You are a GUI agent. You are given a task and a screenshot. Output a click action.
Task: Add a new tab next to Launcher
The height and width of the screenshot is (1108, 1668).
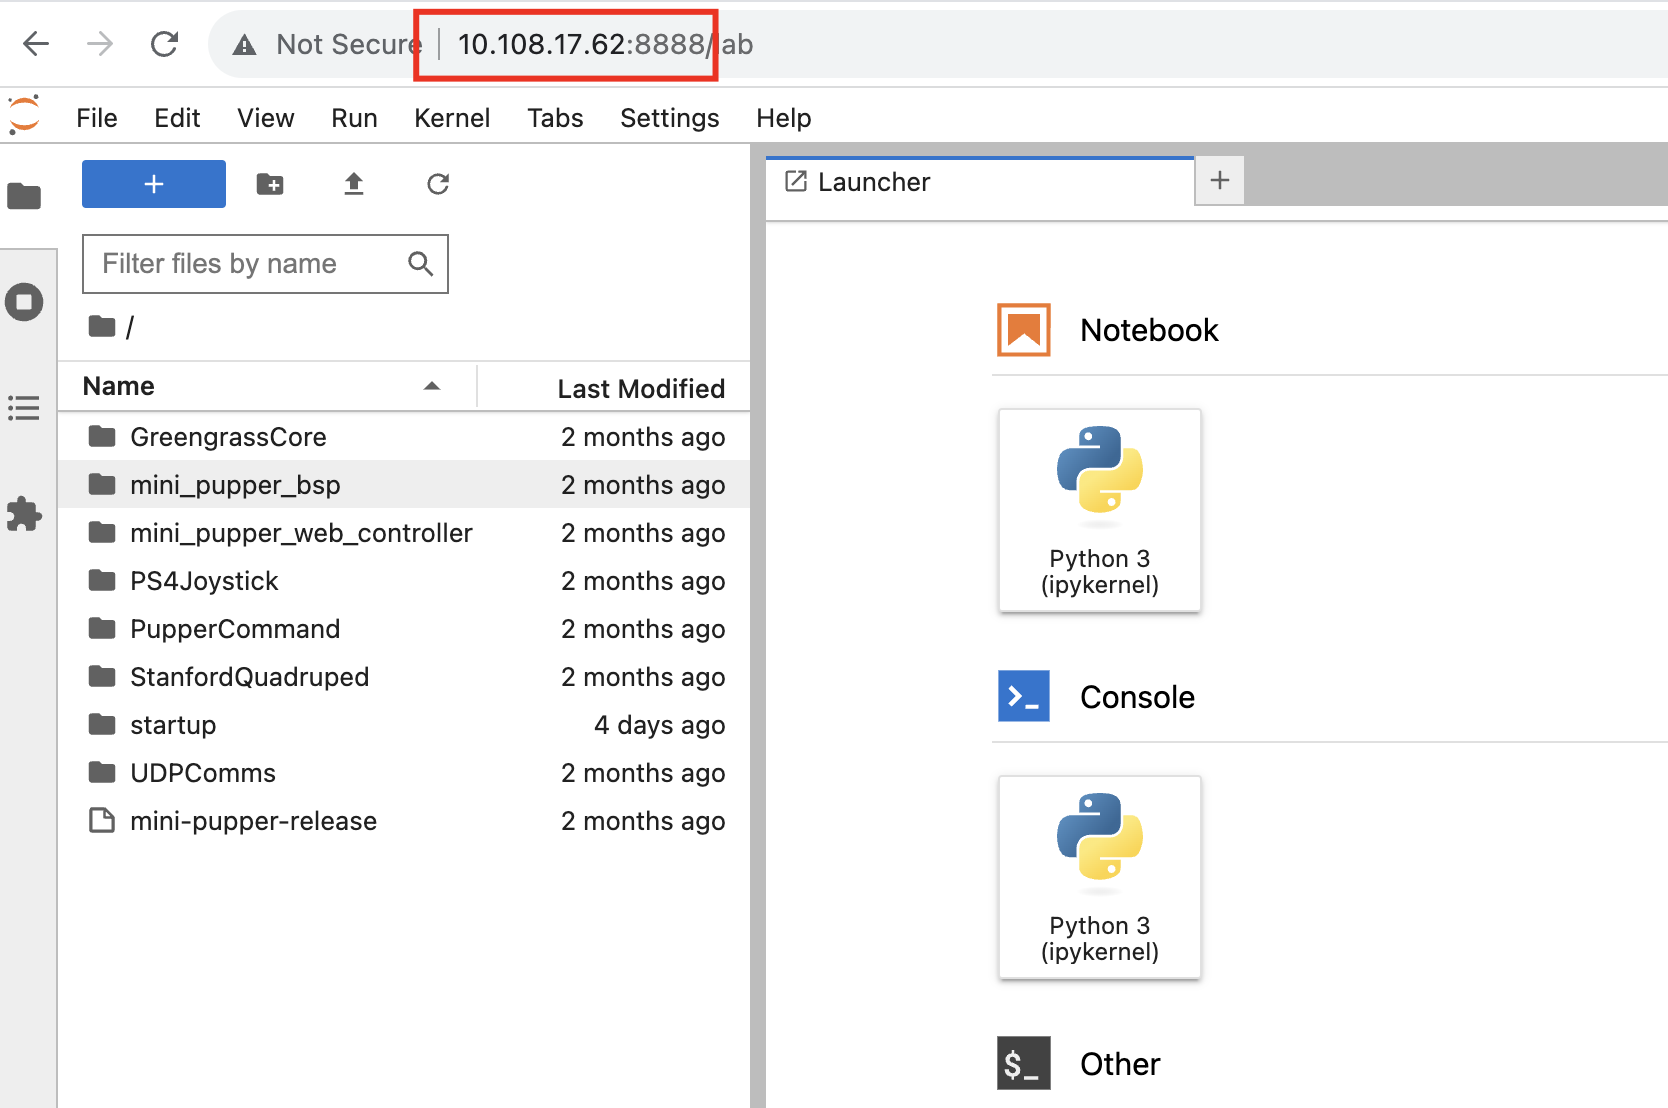coord(1219,181)
